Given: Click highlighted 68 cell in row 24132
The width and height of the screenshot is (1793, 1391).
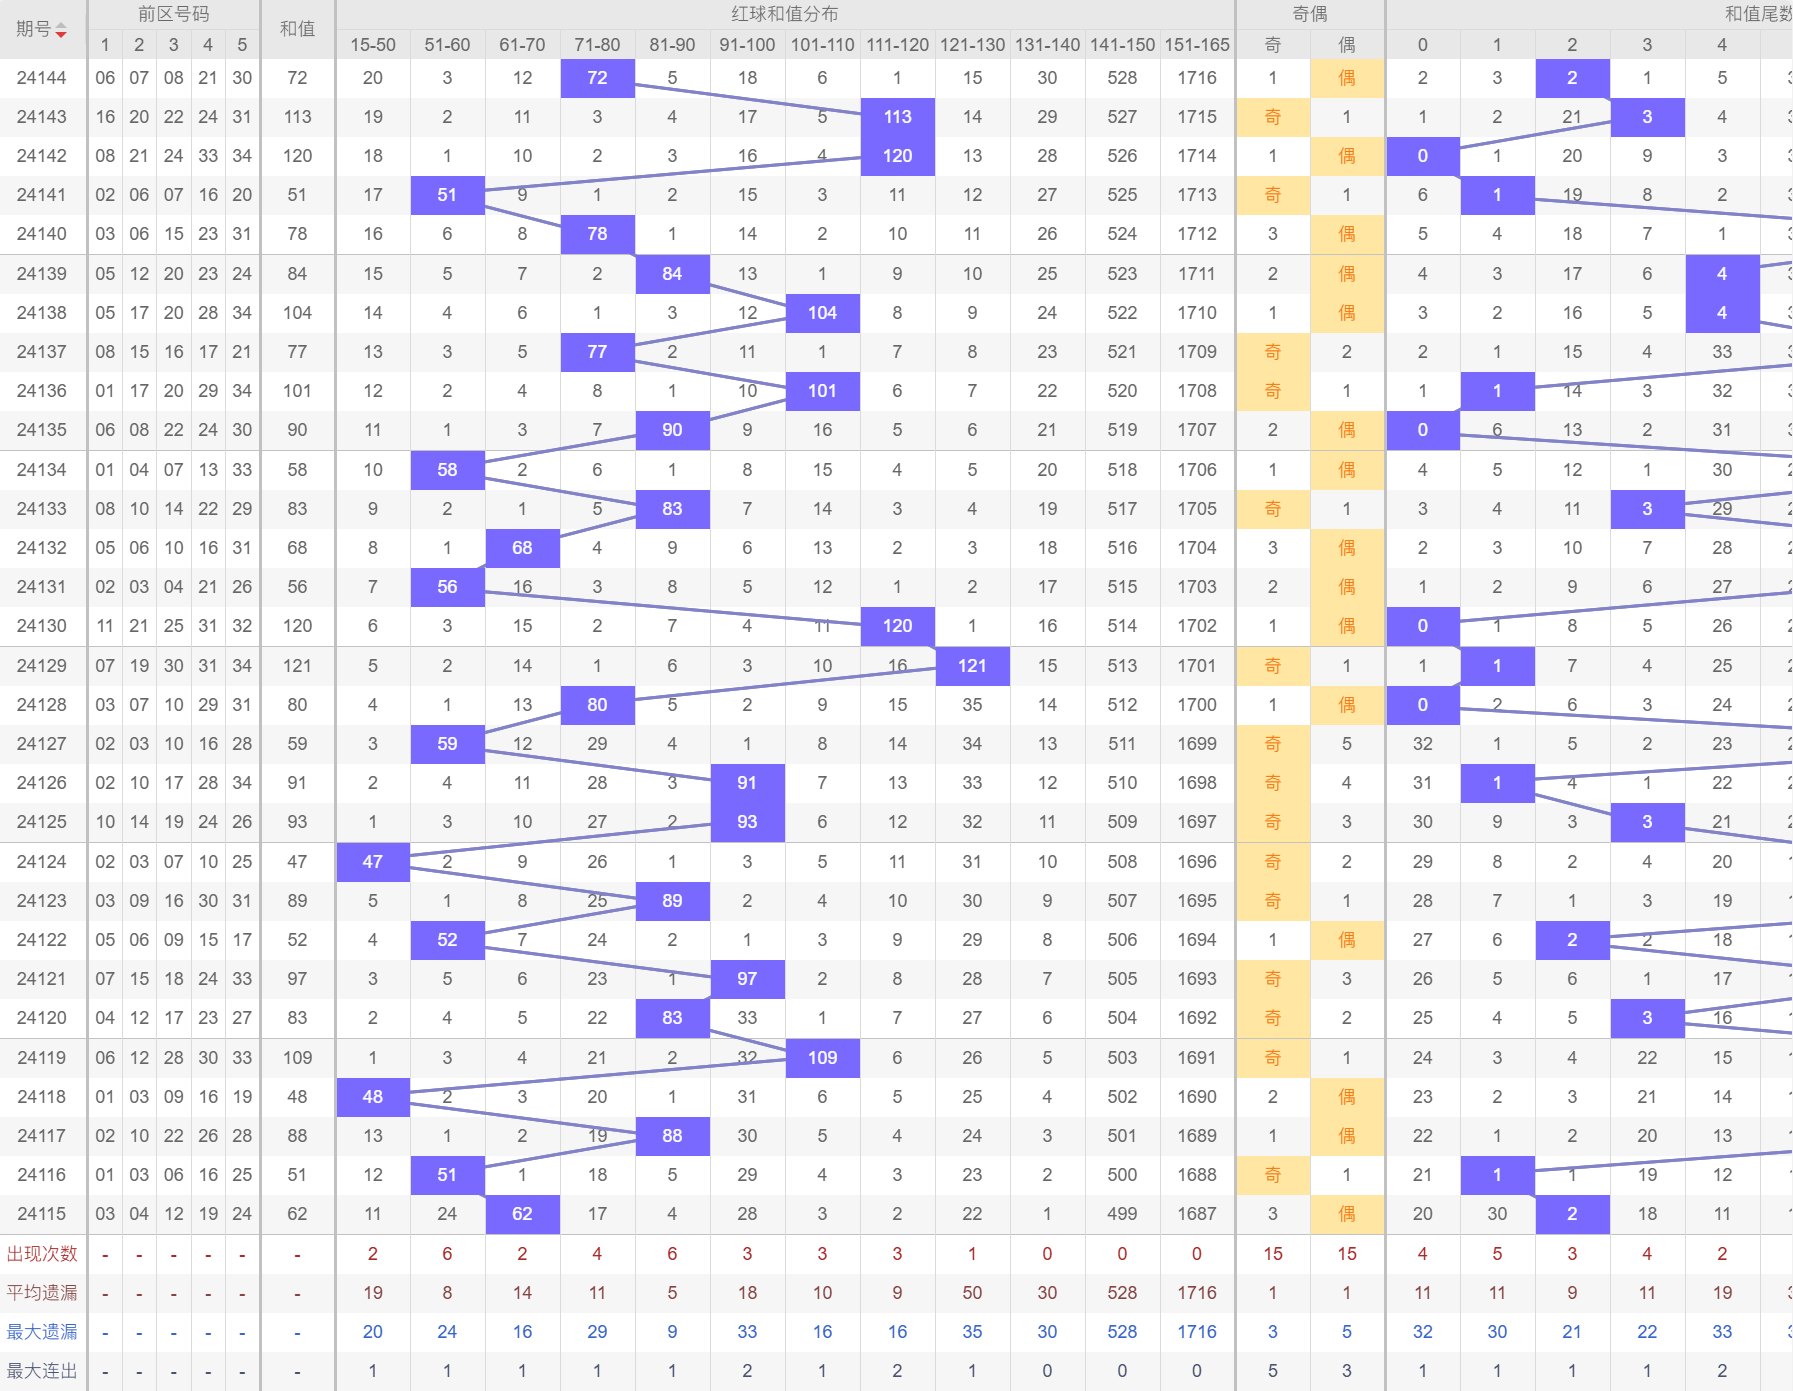Looking at the screenshot, I should tap(522, 548).
